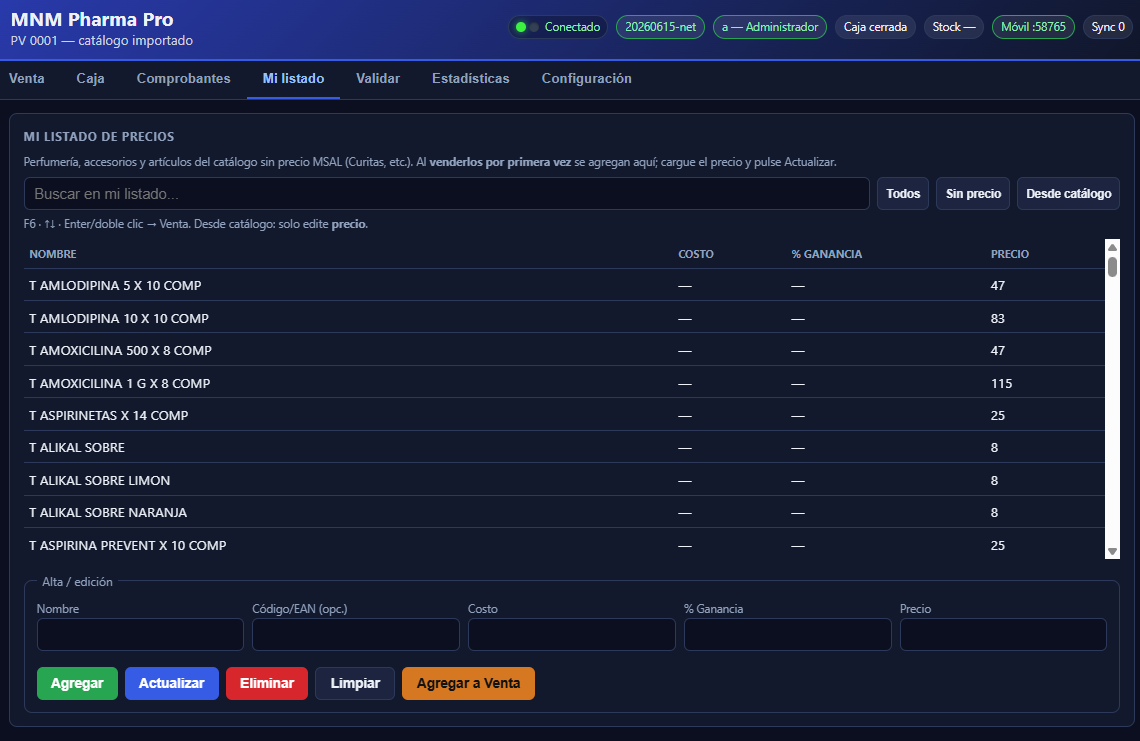Viewport: 1140px width, 741px height.
Task: Click the orange Agregar a Venta button
Action: click(468, 684)
